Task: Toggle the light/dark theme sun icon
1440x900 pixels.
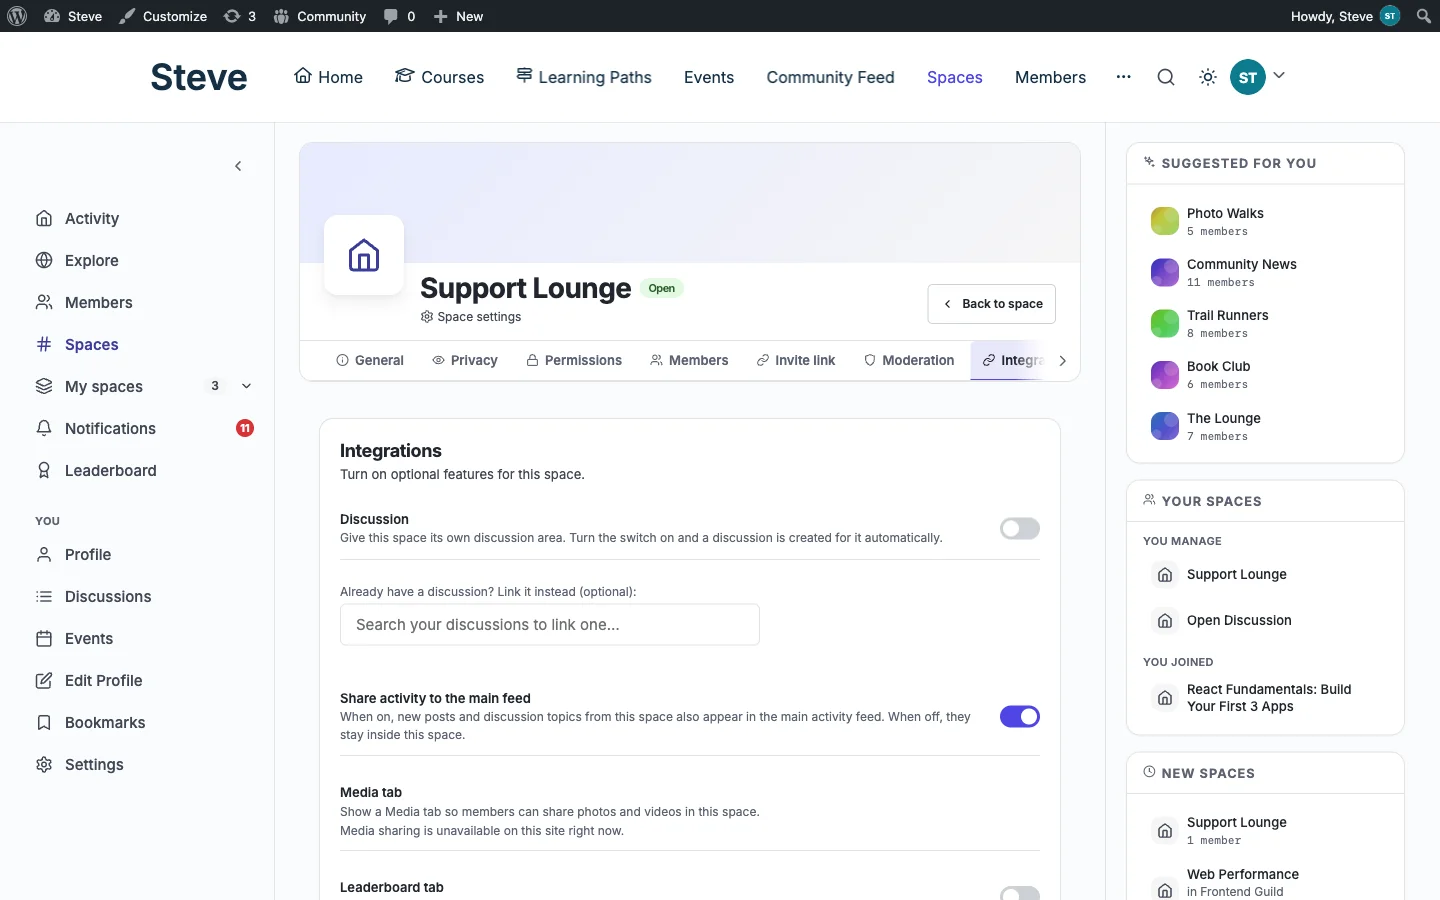Action: click(1208, 77)
